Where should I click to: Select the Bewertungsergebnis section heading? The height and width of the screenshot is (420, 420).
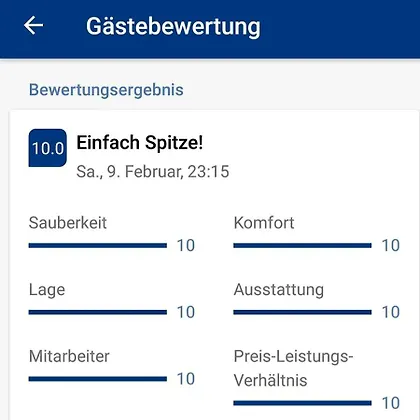pos(106,90)
